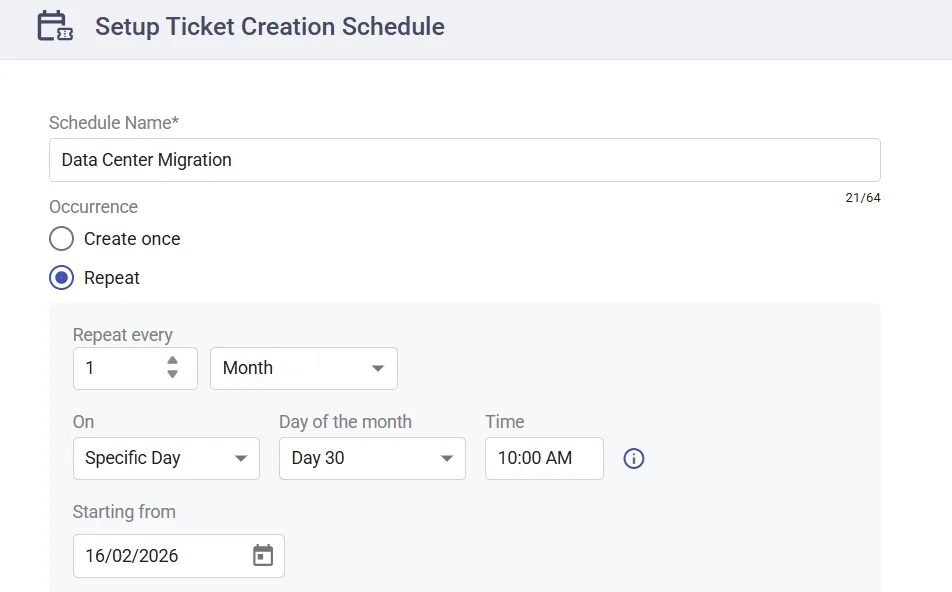Select the Create once radio button
The height and width of the screenshot is (592, 952).
click(61, 239)
